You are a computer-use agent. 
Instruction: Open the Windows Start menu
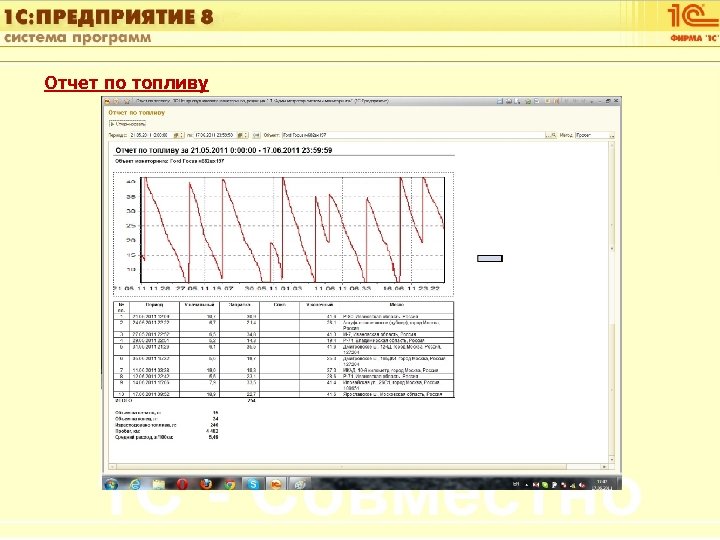(x=111, y=484)
